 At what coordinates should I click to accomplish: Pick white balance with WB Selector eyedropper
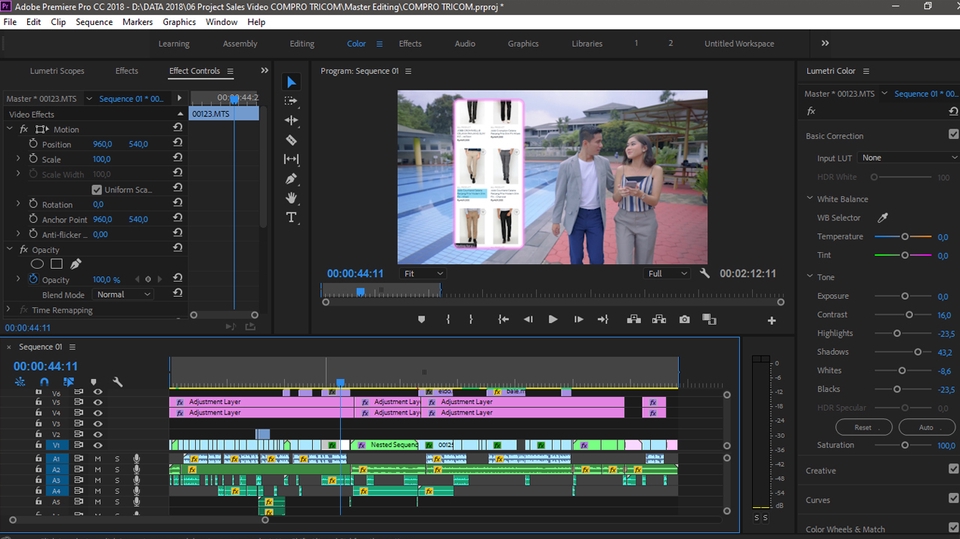tap(883, 217)
